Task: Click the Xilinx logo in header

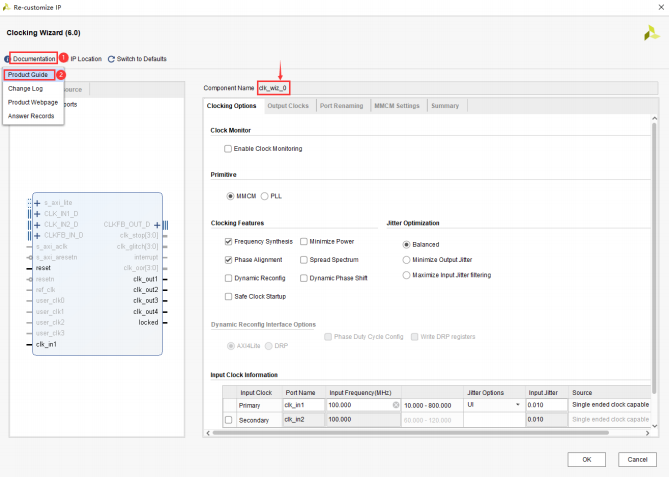Action: click(x=651, y=33)
